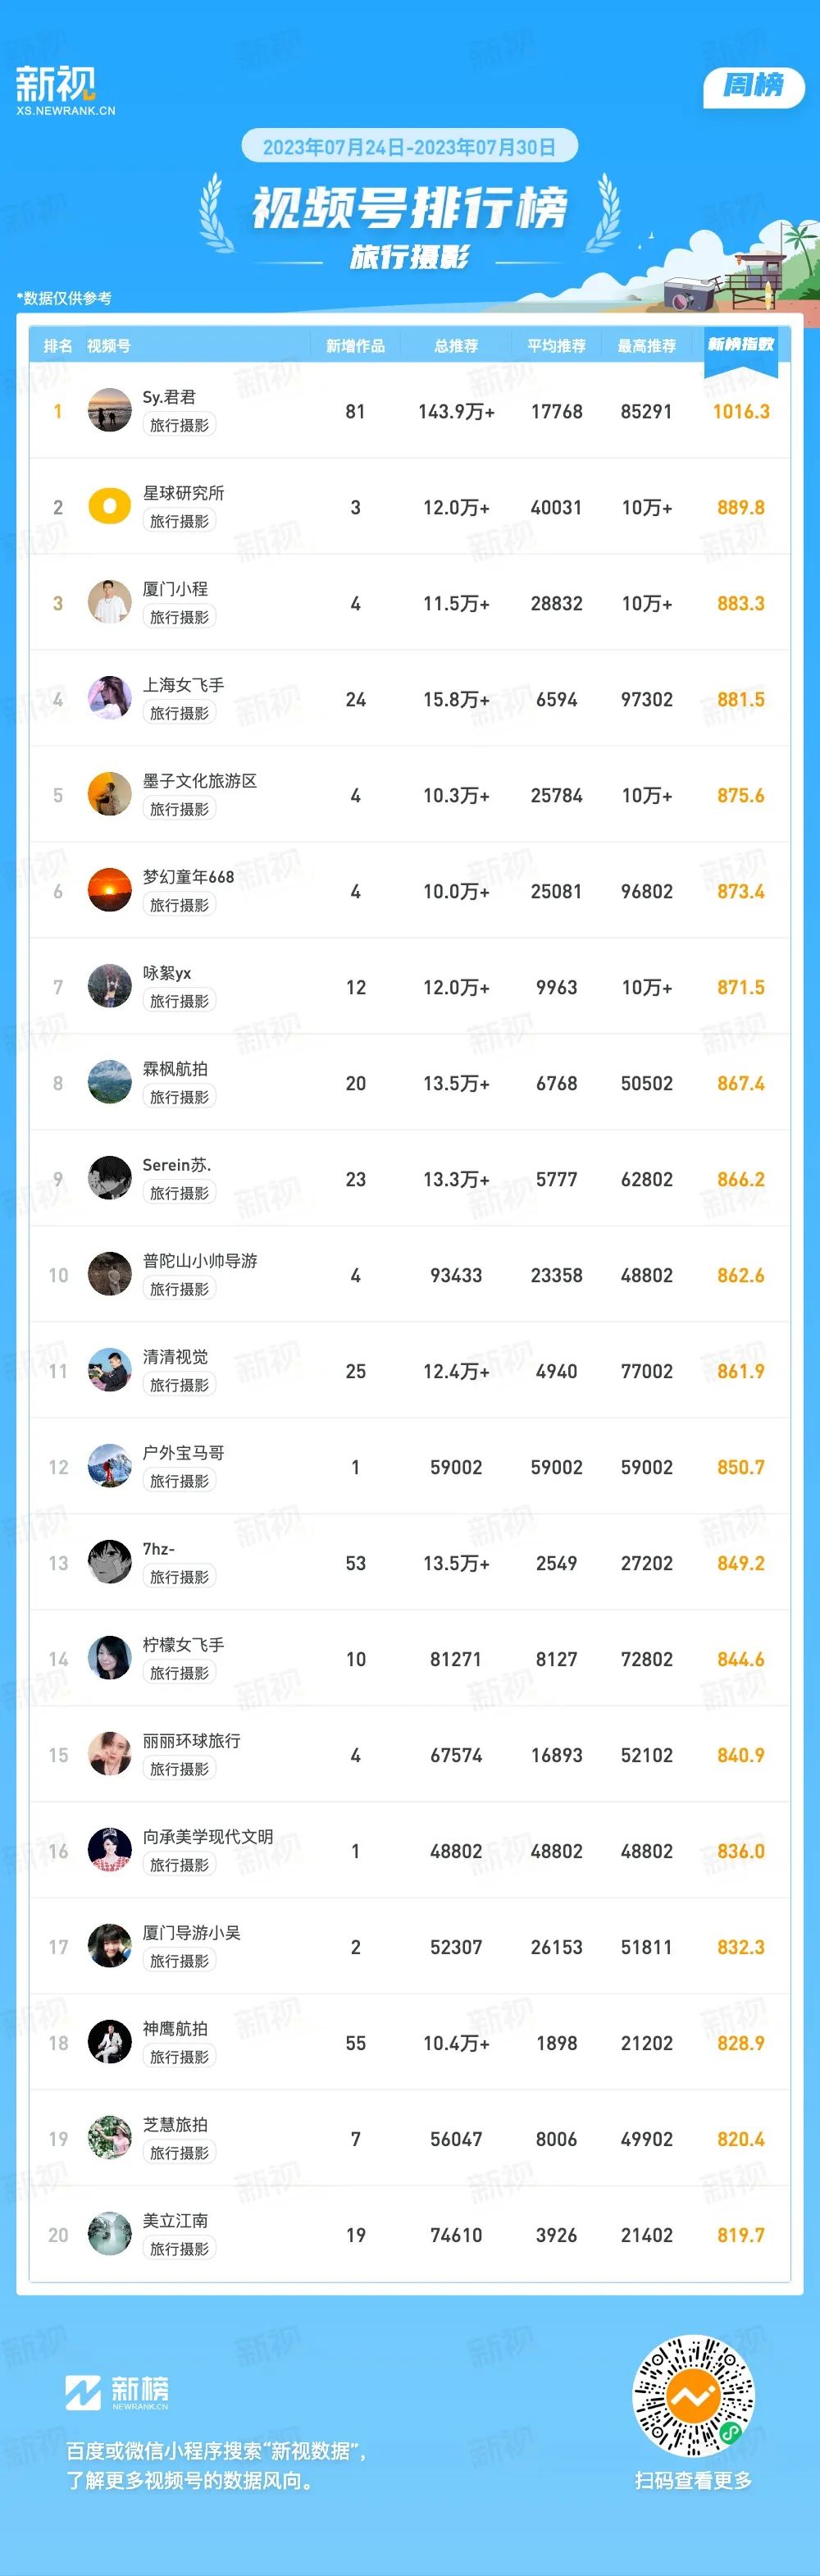Click the date range 2023年07月24日-07月30日 pill

coord(409,147)
